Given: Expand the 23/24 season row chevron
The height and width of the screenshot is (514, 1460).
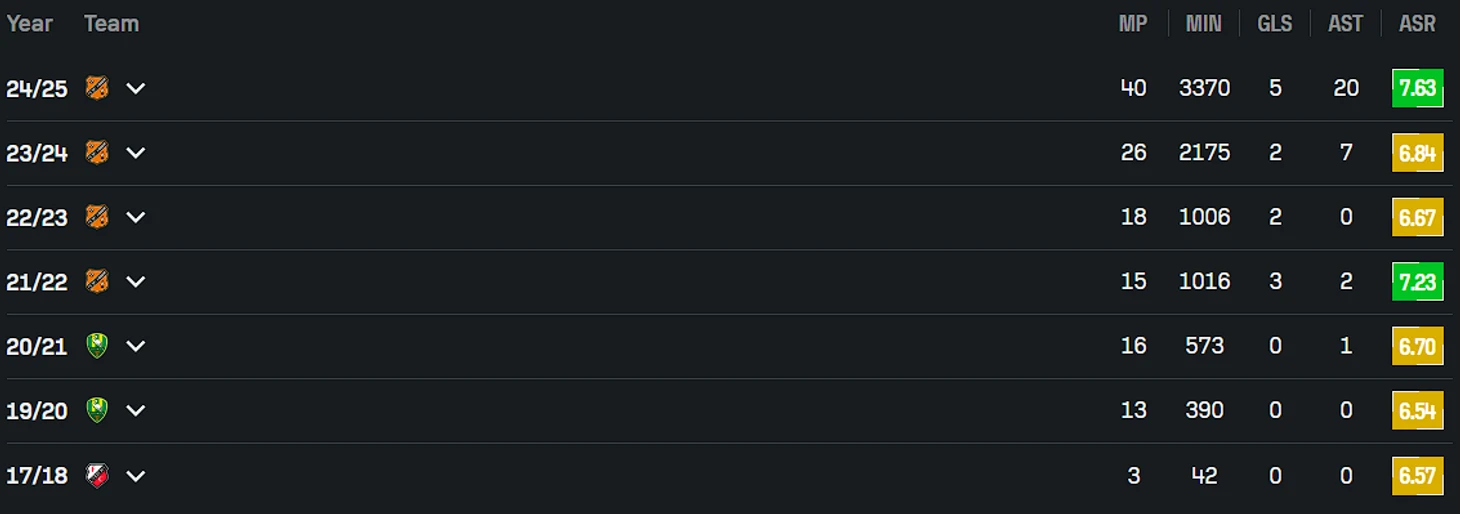Looking at the screenshot, I should point(136,152).
